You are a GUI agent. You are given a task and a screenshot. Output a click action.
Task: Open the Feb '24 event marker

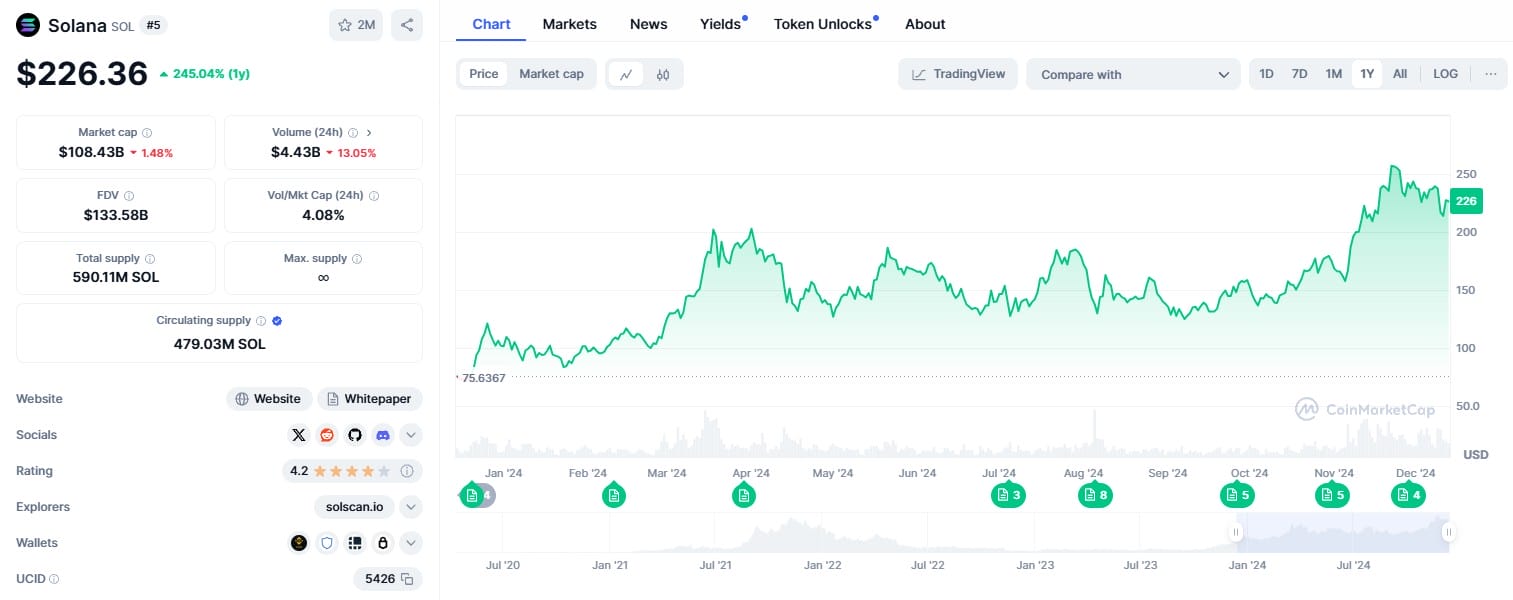[614, 495]
